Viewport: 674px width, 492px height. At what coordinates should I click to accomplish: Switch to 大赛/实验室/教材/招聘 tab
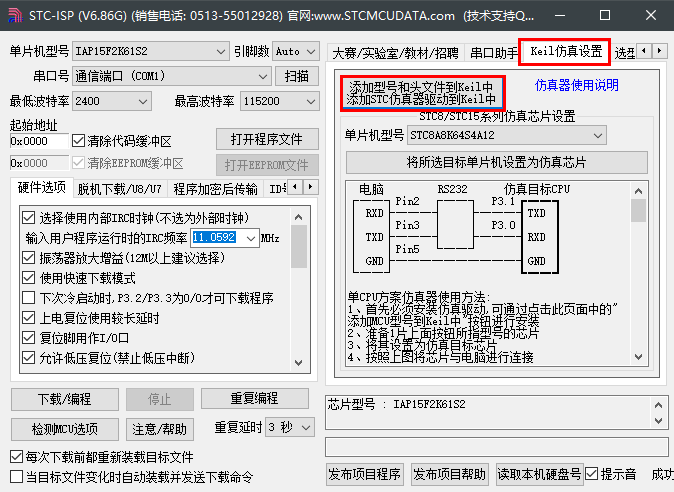[x=395, y=53]
